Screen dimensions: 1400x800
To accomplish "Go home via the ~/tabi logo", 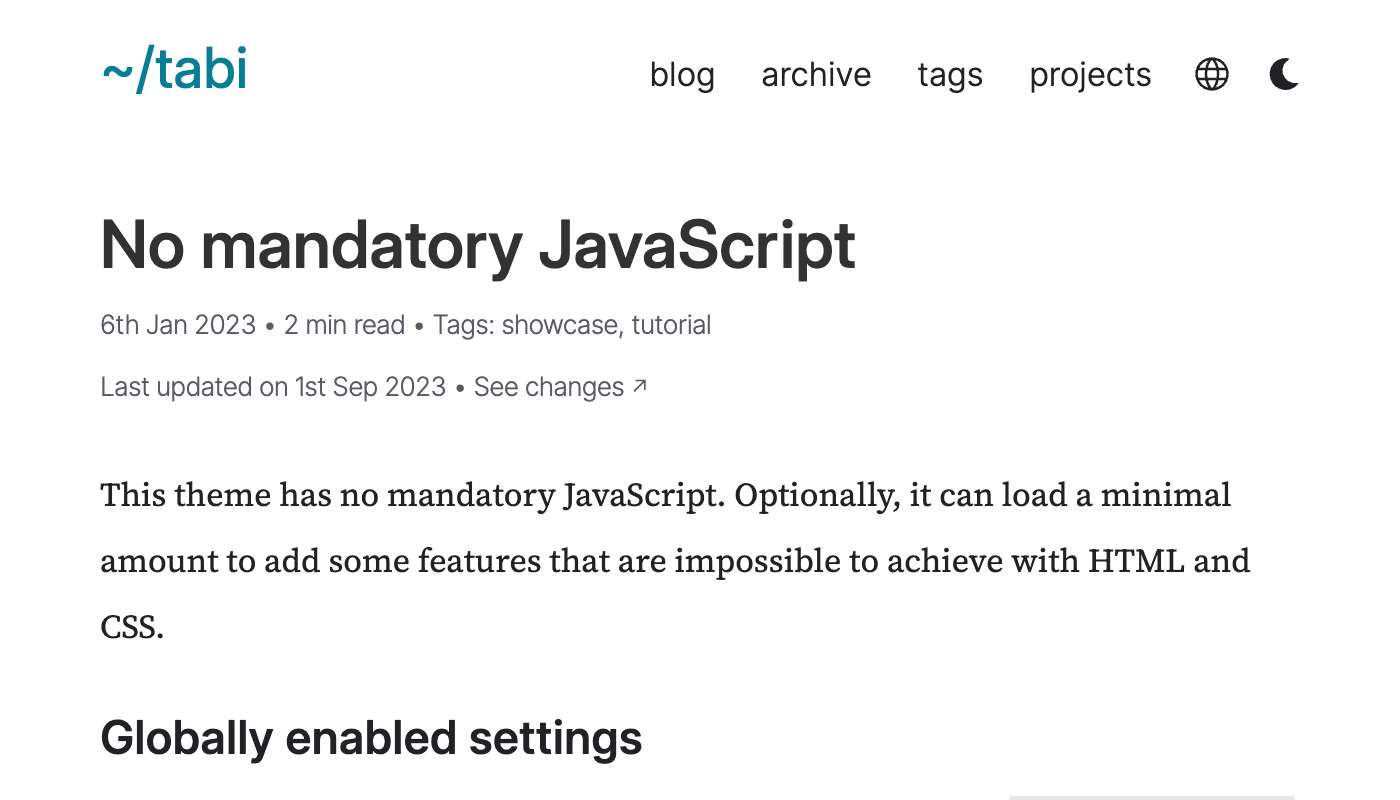I will [175, 71].
